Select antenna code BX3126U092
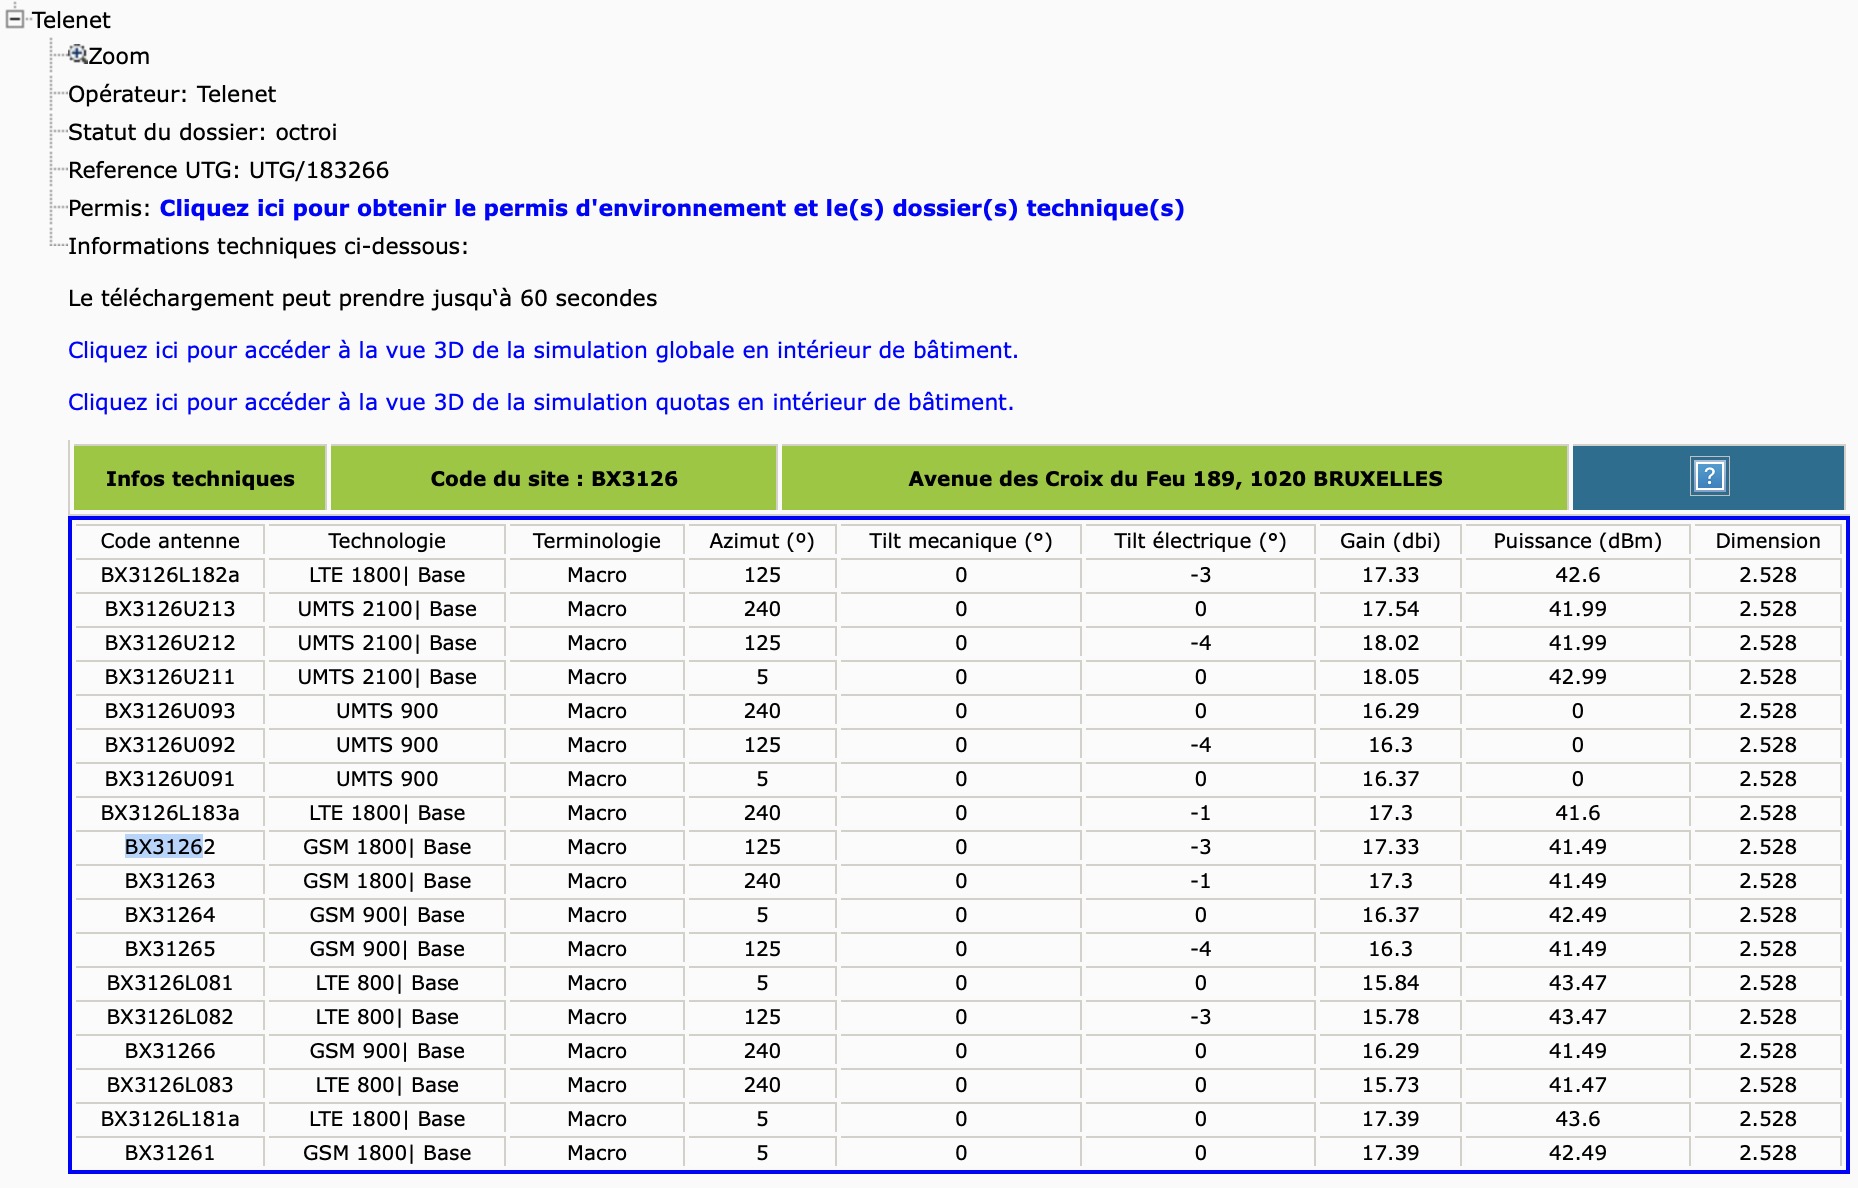 coord(170,745)
